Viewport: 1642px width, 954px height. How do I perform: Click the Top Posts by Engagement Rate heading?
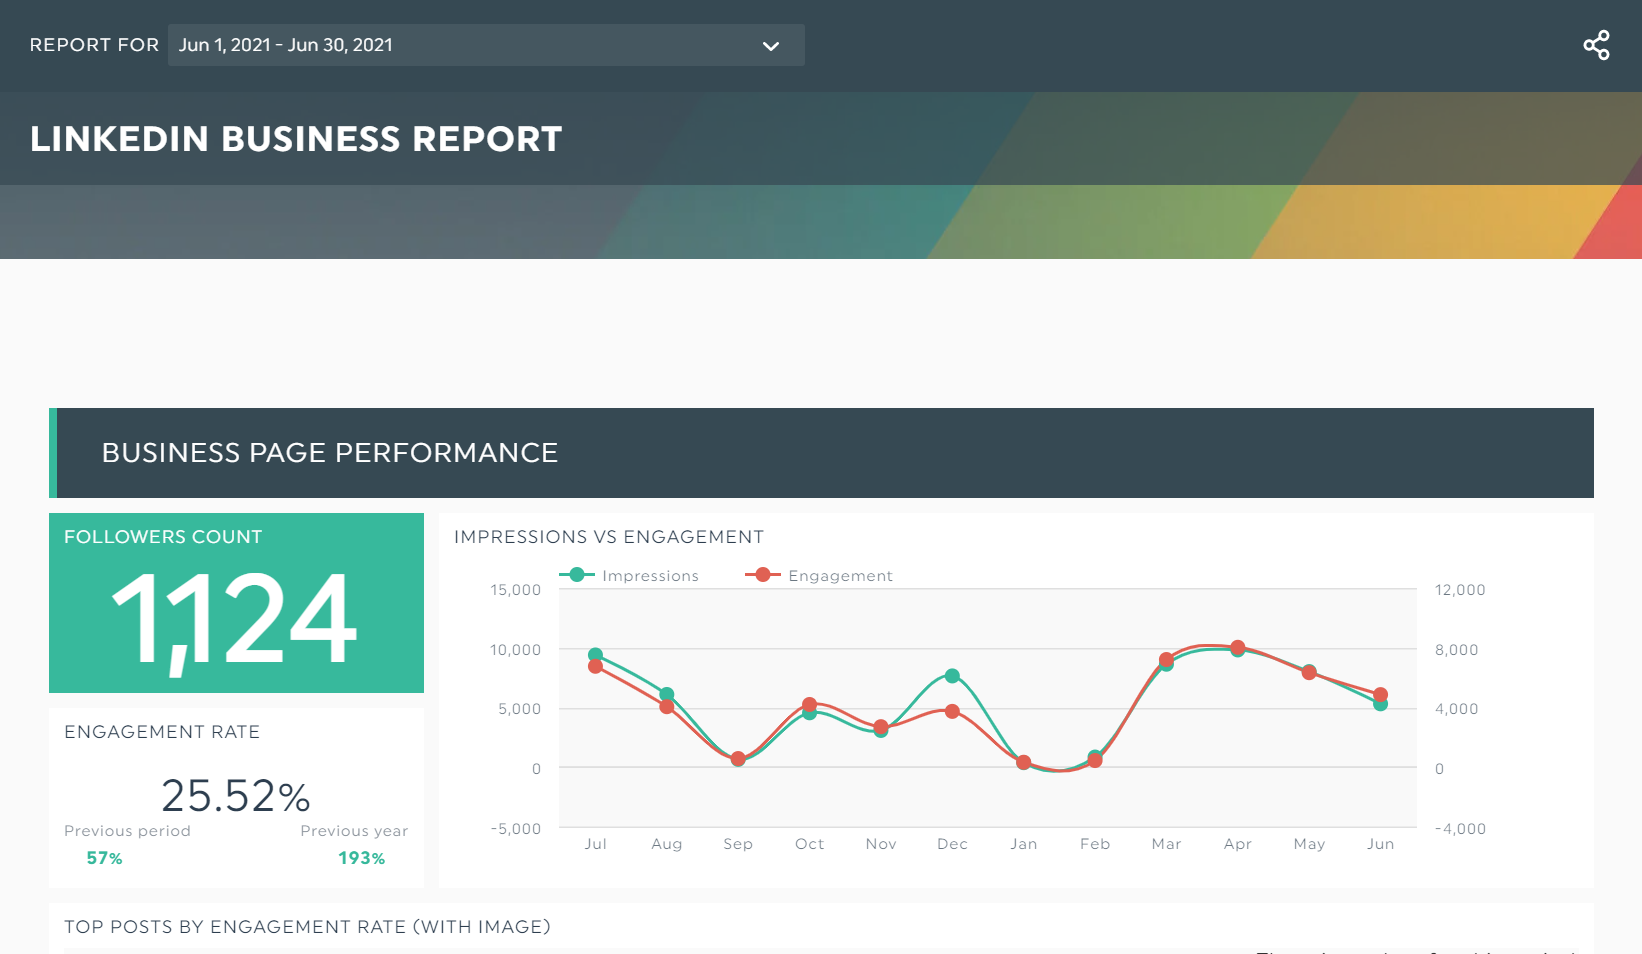click(x=308, y=927)
